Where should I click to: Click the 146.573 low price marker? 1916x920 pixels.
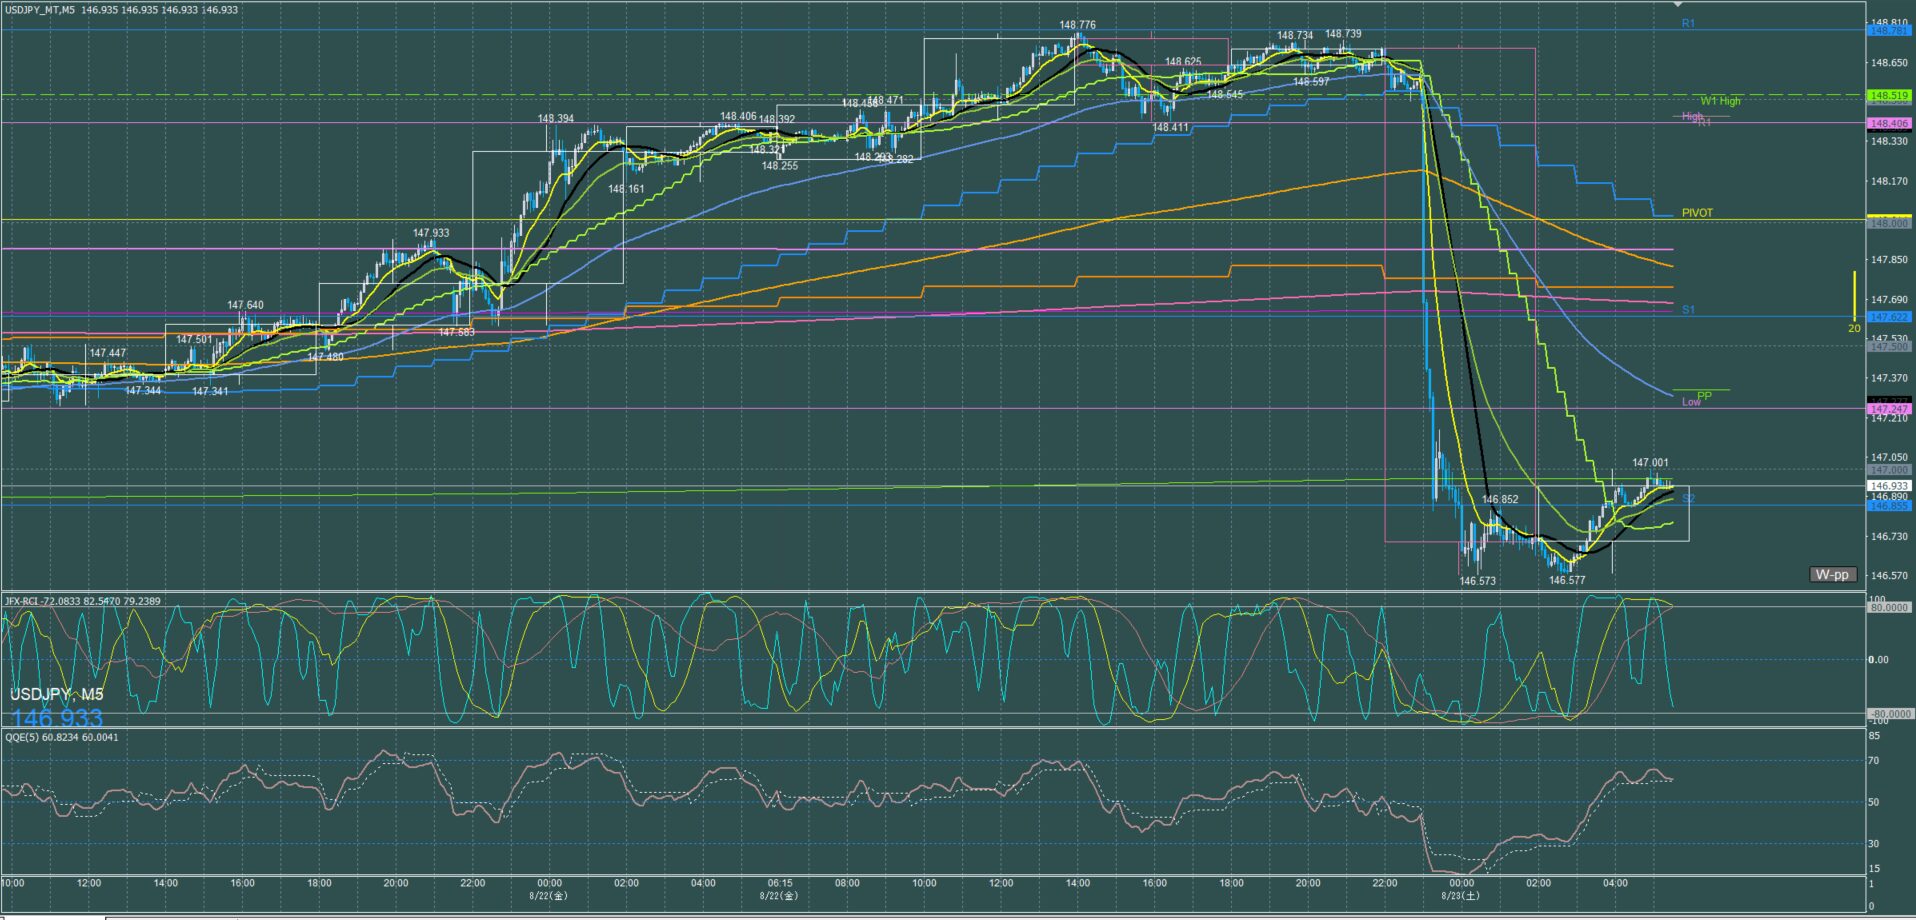coord(1477,581)
